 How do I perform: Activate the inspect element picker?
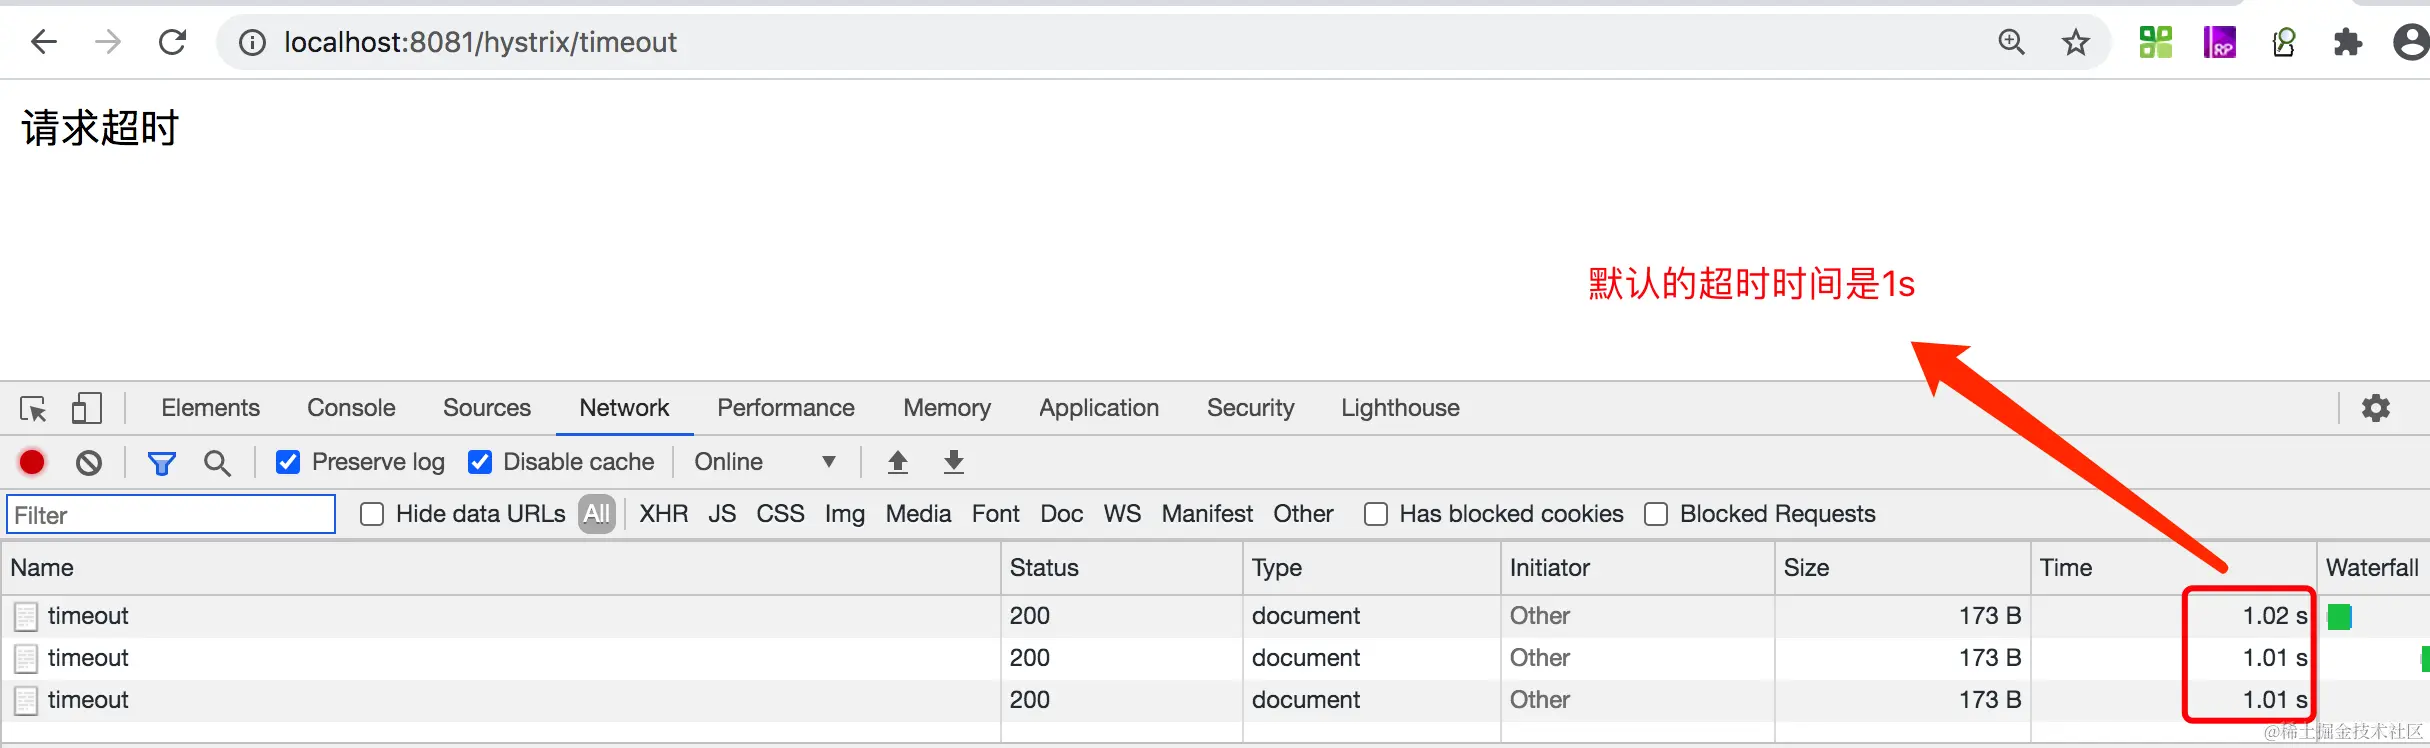click(33, 408)
